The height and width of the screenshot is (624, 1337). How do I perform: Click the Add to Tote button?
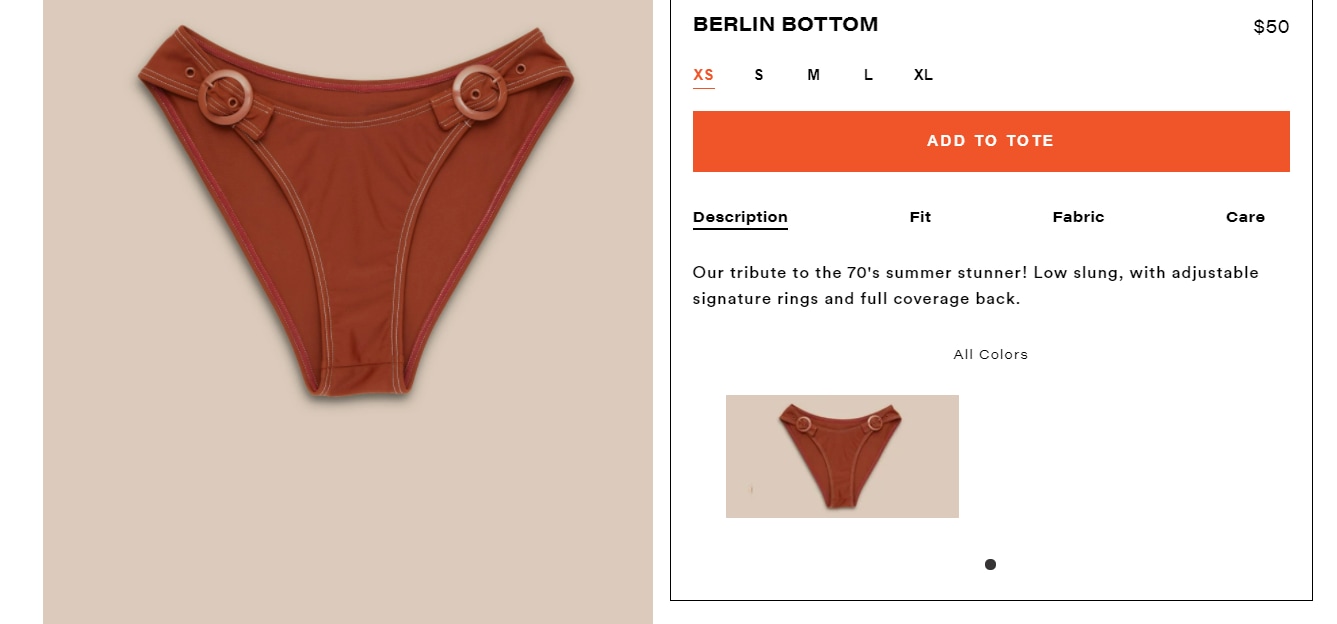tap(991, 141)
